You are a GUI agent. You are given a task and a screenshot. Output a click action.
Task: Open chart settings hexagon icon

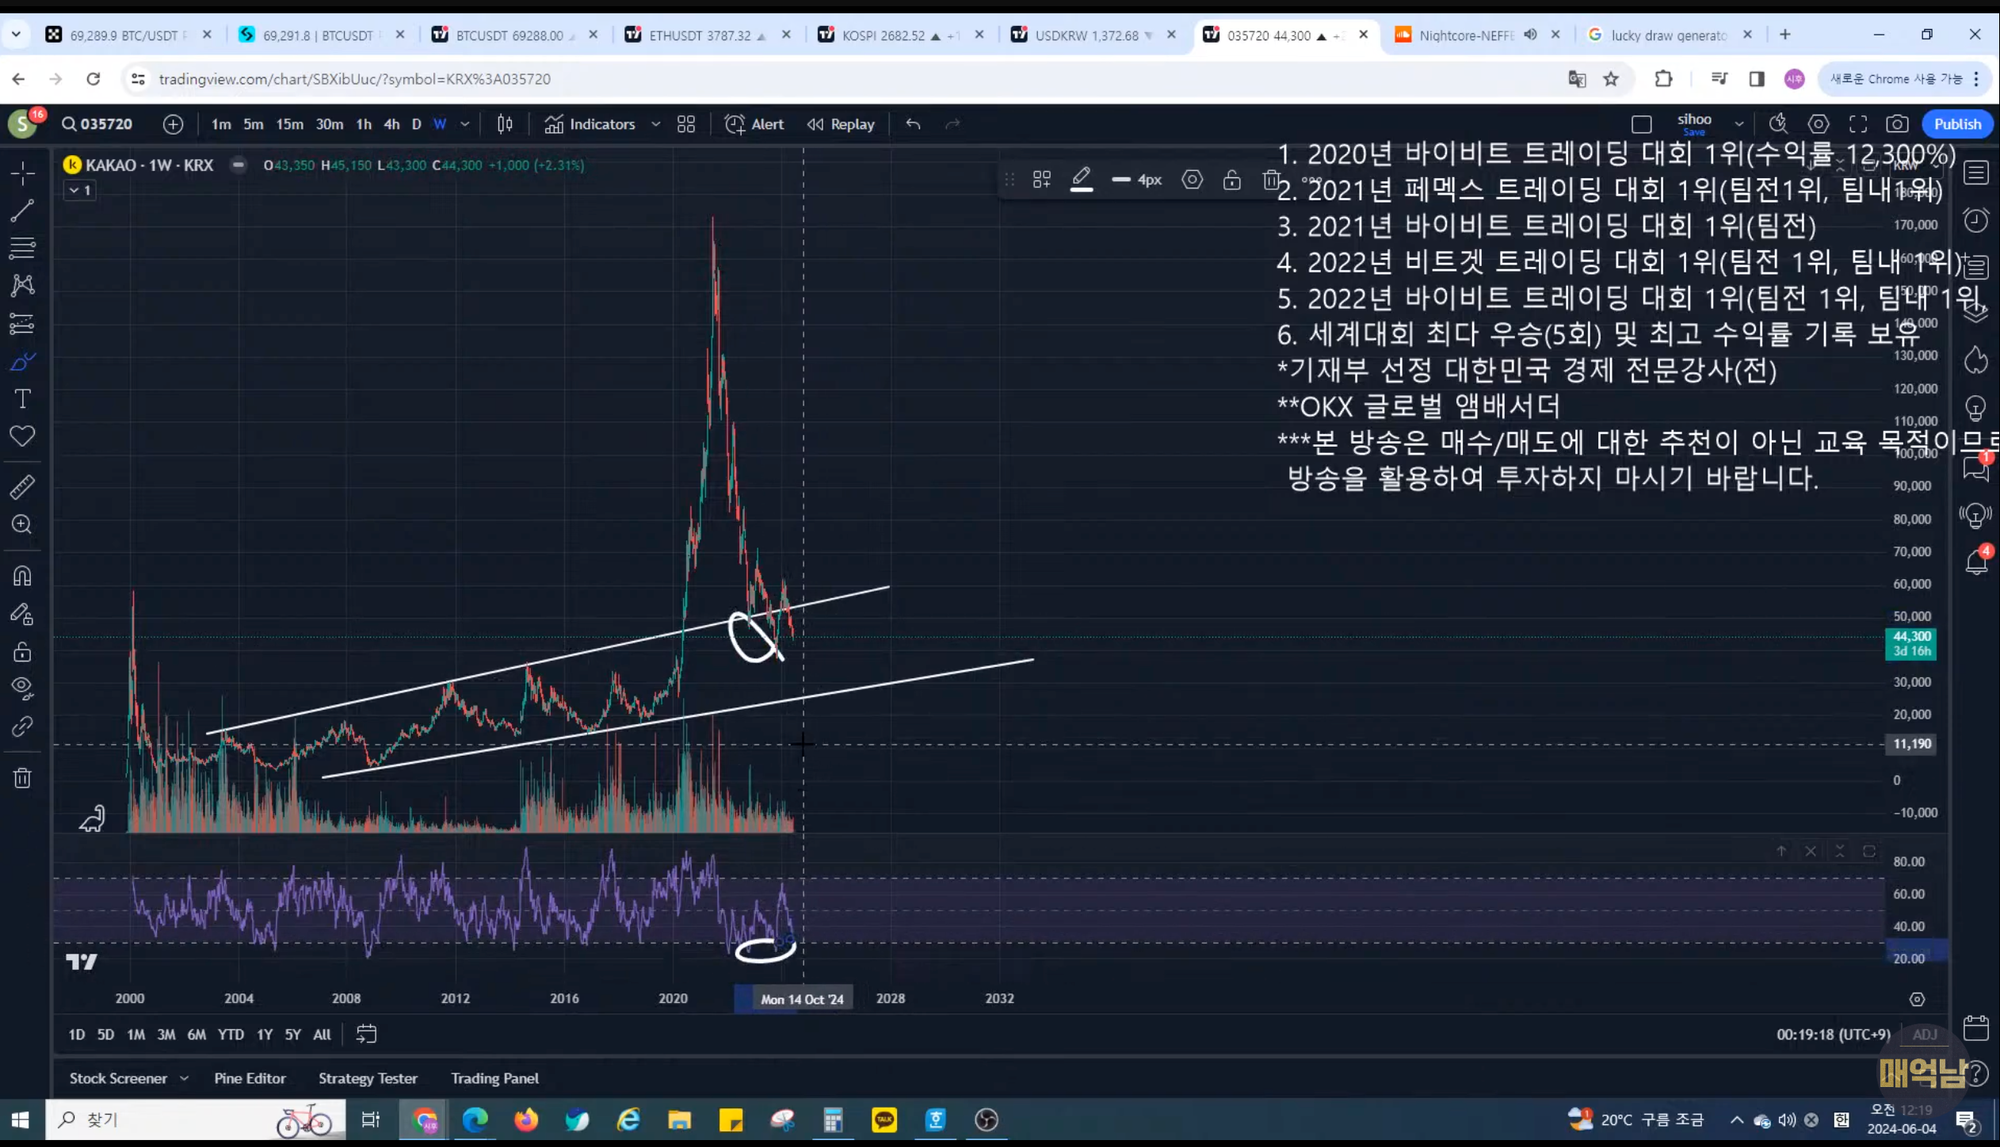(1818, 124)
